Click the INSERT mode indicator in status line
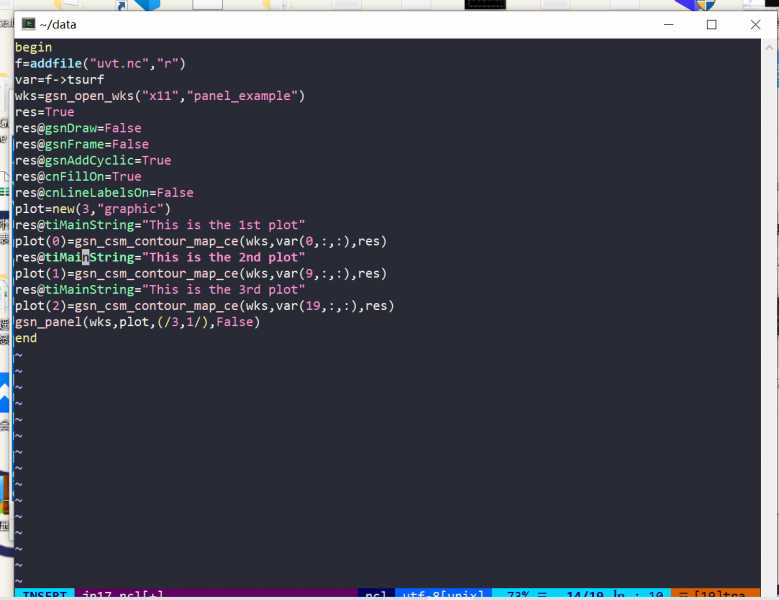 (x=42, y=595)
